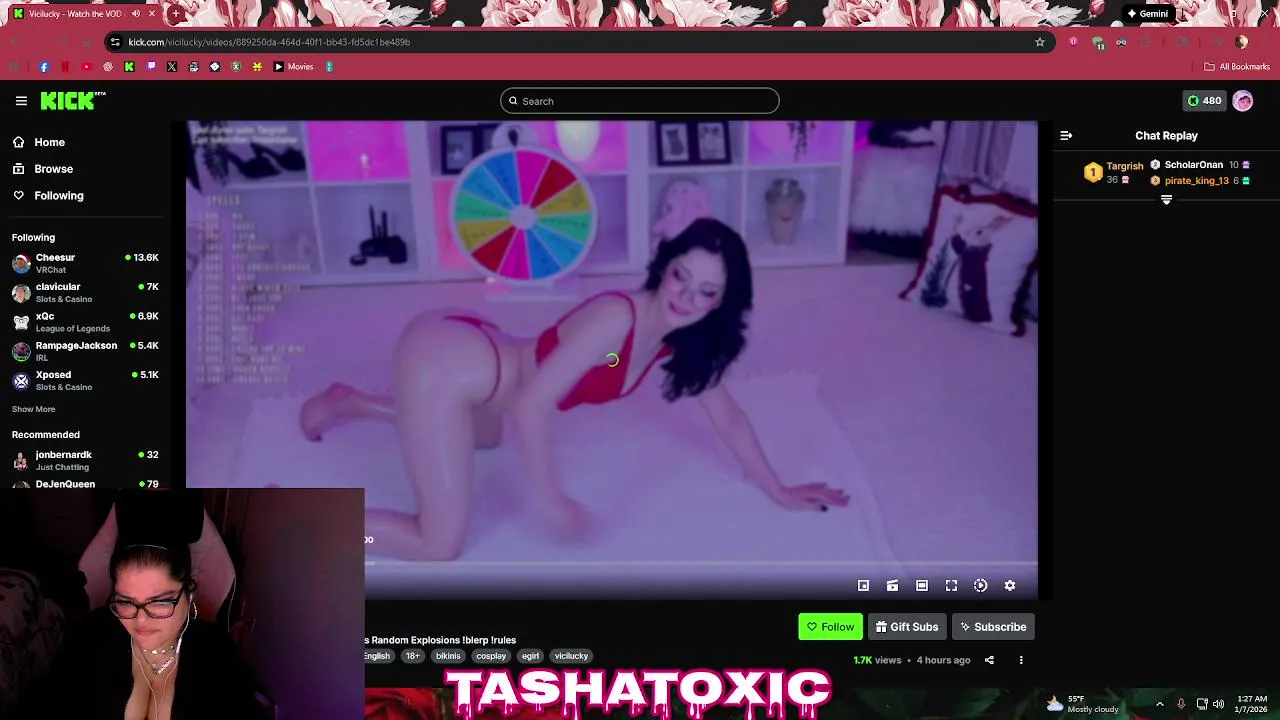Viewport: 1280px width, 720px height.
Task: Open Twitch bookmark
Action: coord(151,67)
